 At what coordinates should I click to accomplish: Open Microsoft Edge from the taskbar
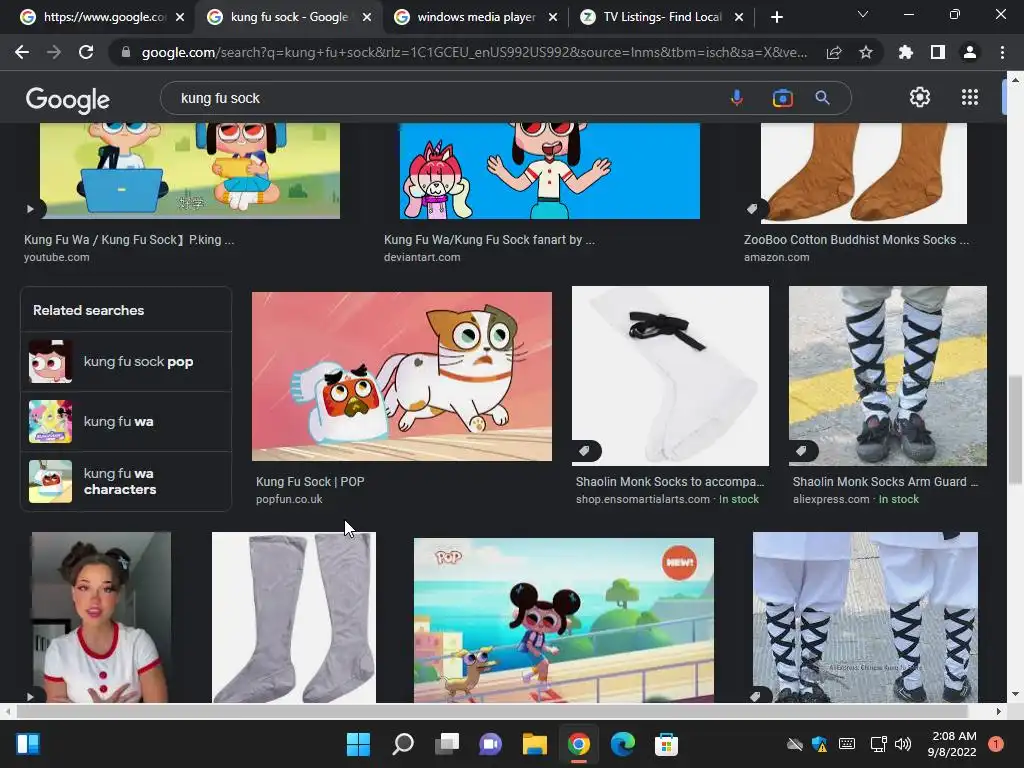click(x=622, y=744)
